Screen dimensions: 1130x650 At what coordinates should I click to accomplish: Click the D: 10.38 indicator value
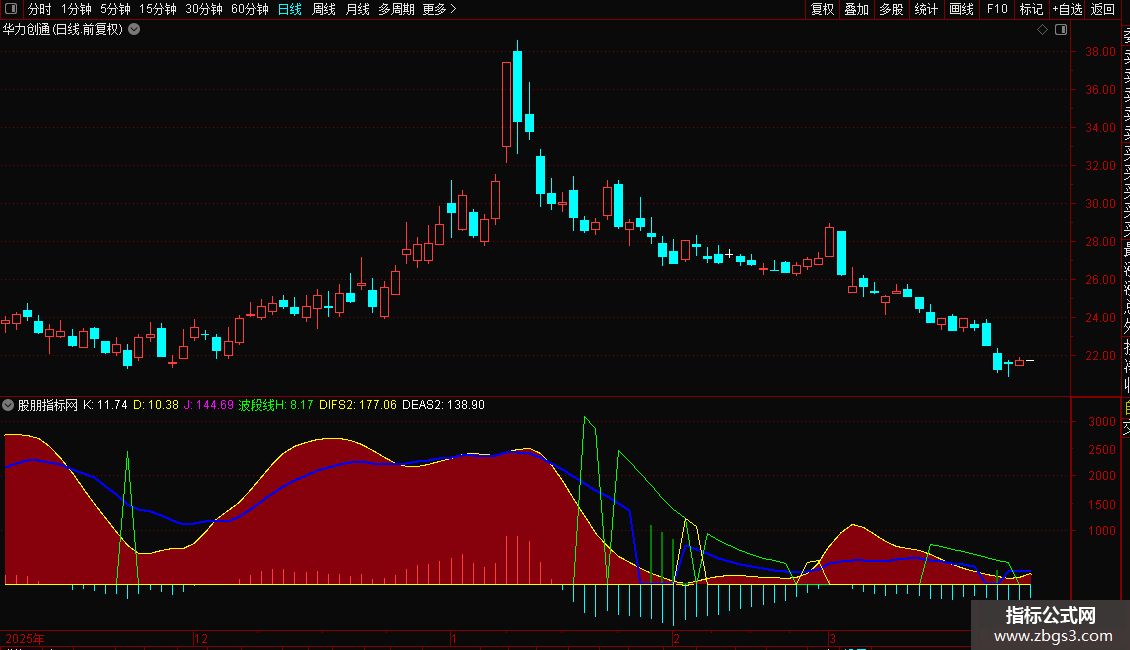(156, 405)
